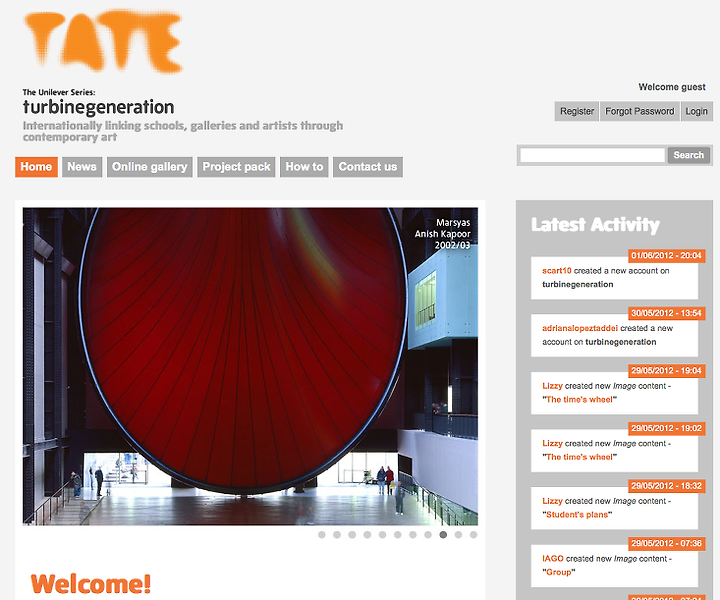Open "The time's wheel" link from 19:02

pyautogui.click(x=579, y=457)
